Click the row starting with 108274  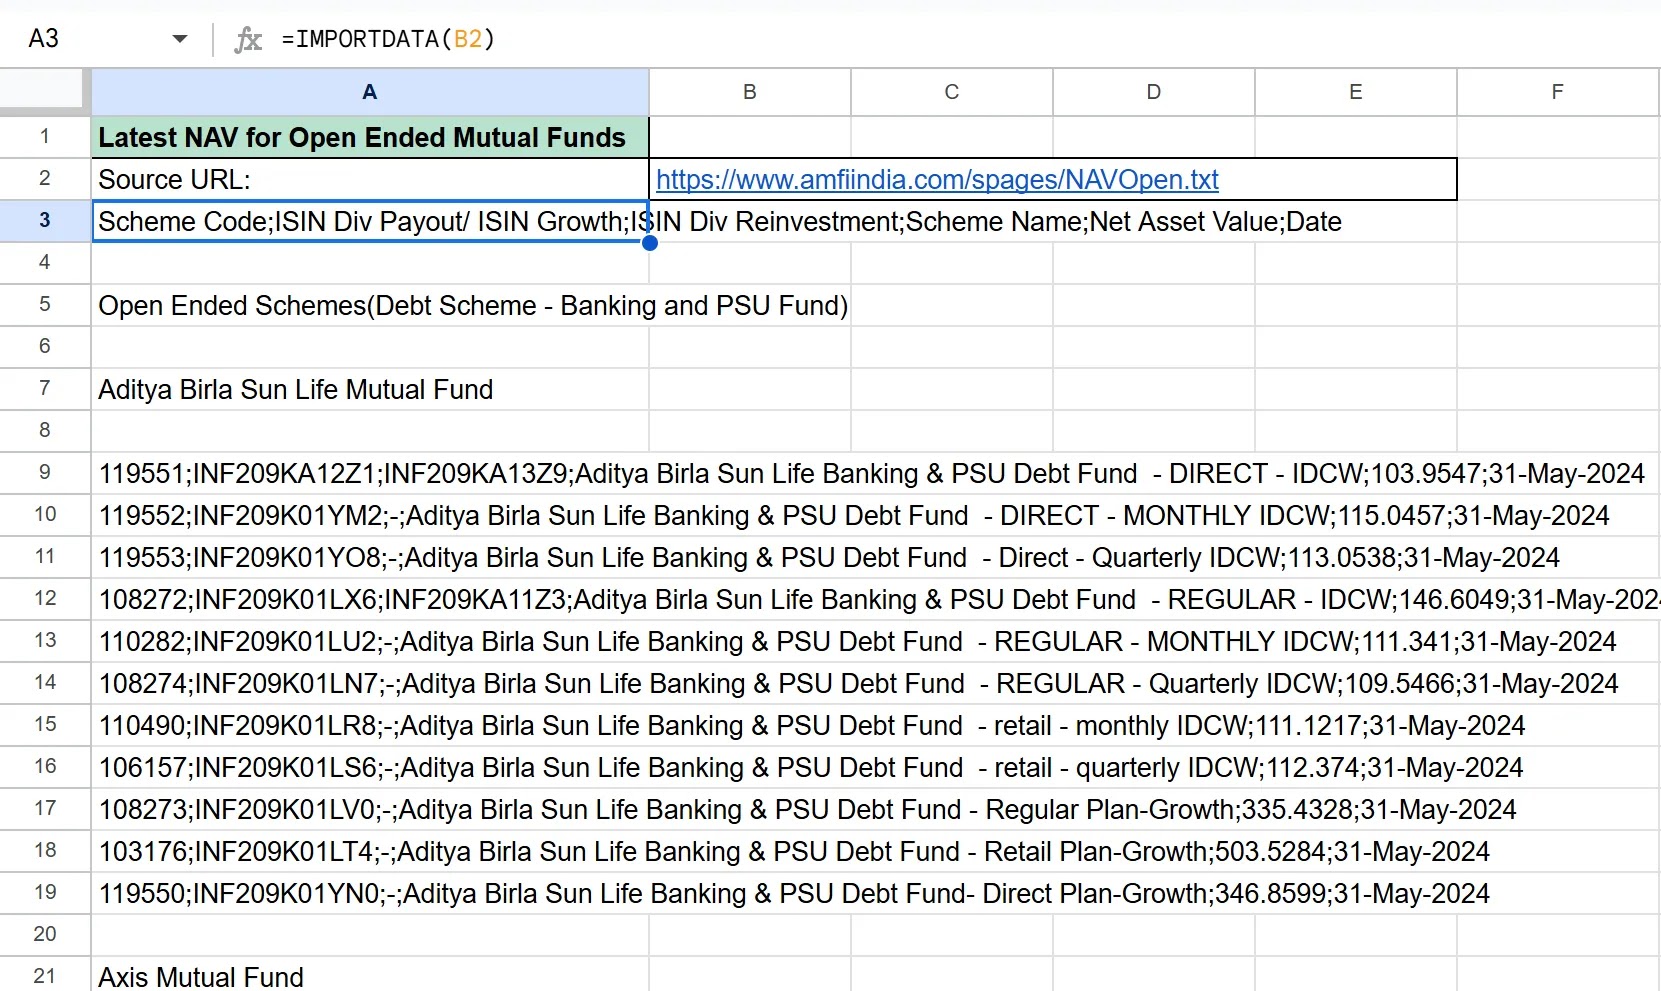(858, 683)
